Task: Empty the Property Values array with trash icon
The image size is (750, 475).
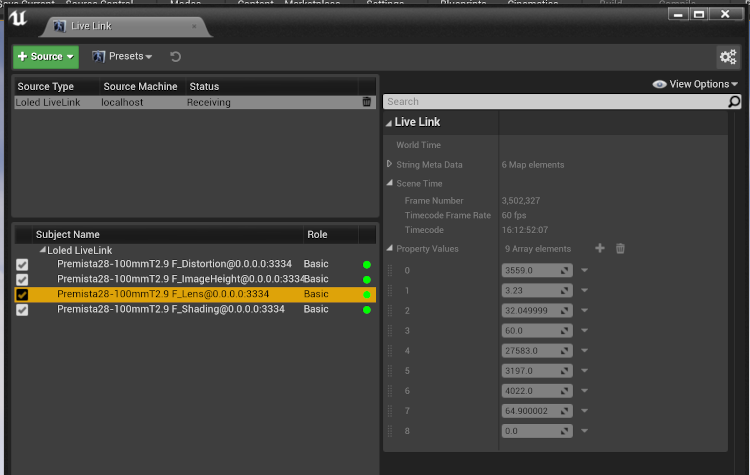Action: (x=620, y=249)
